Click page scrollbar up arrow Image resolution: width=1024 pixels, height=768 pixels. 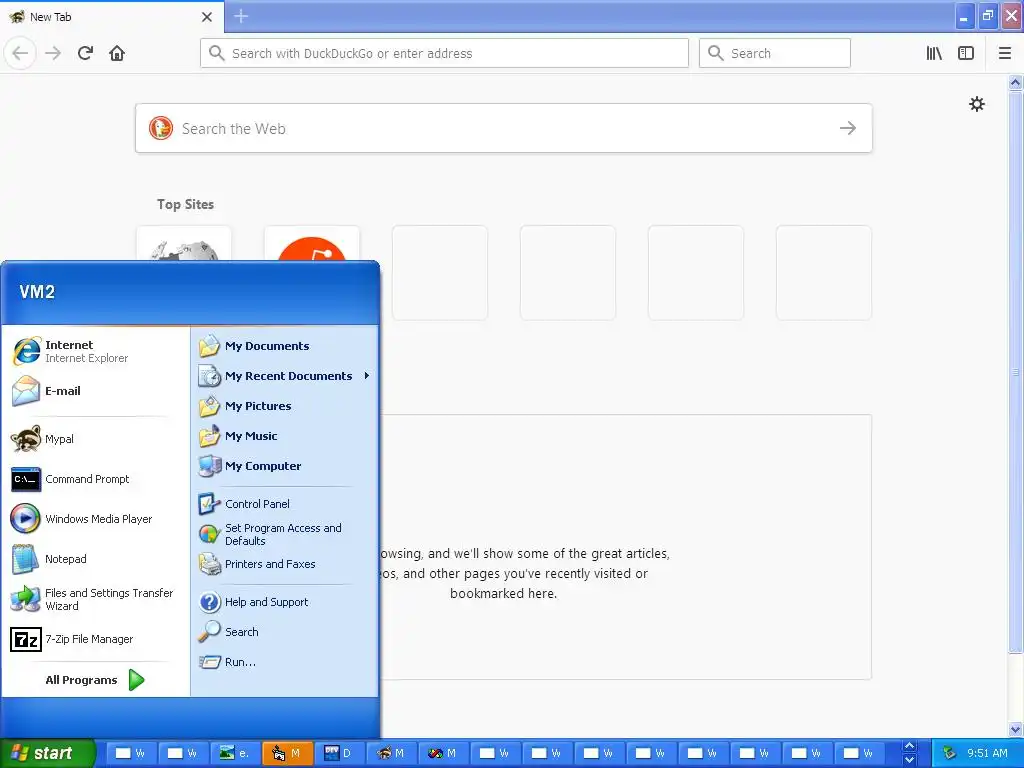click(1015, 82)
